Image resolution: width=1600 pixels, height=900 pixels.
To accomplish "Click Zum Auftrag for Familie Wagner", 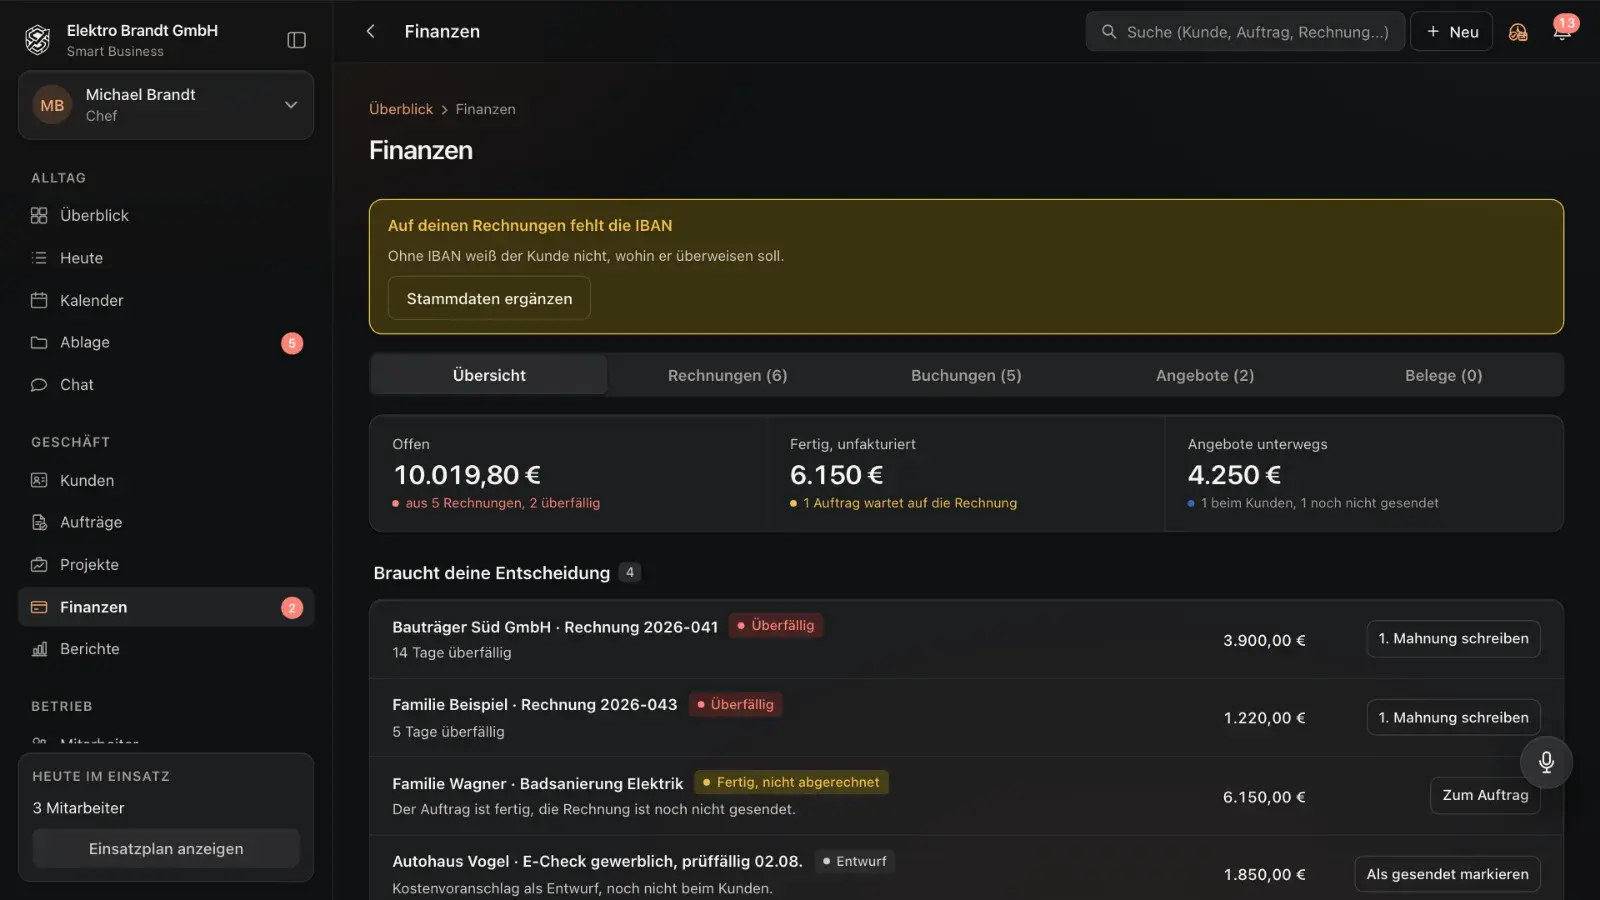I will 1485,795.
